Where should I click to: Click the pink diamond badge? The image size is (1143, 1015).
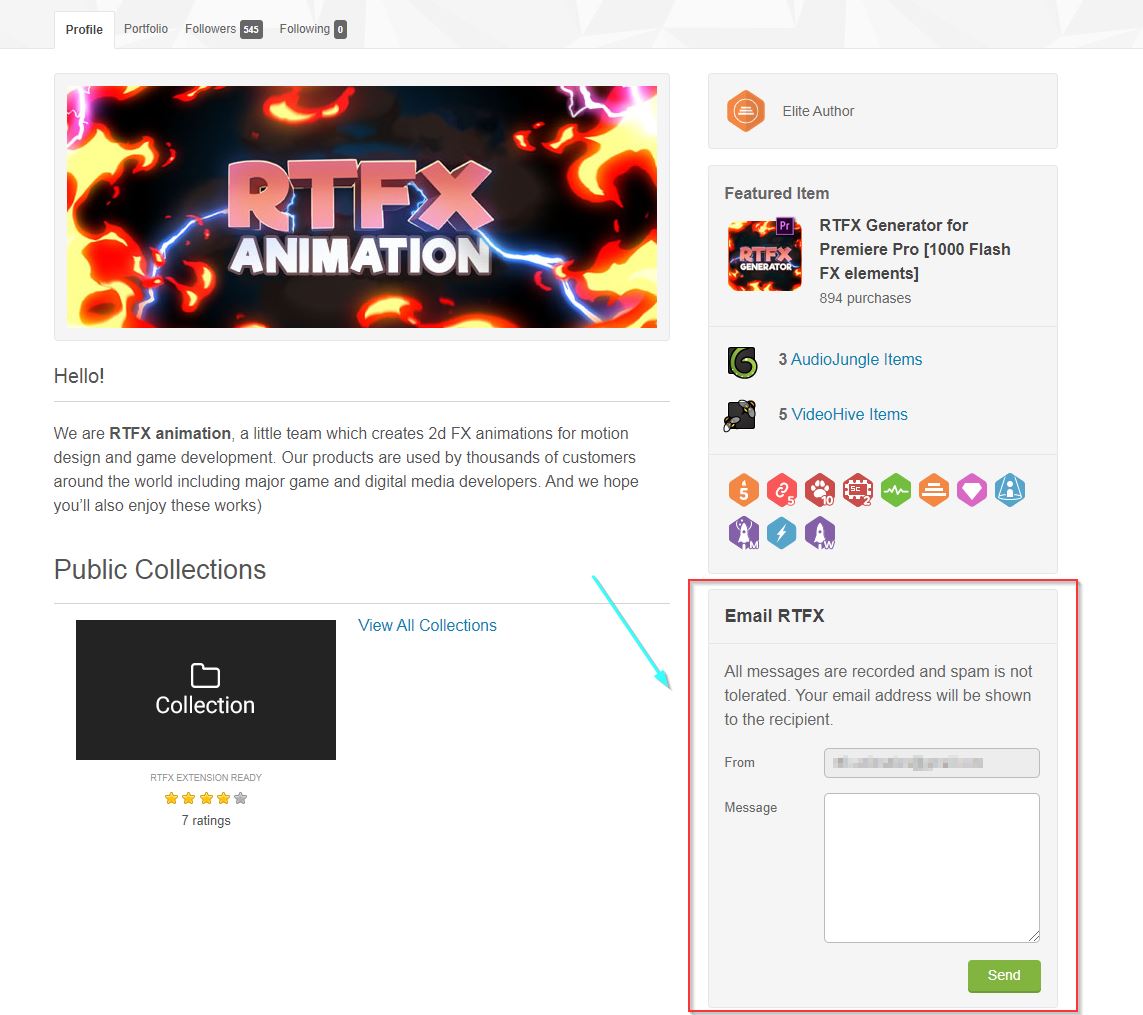coord(971,490)
